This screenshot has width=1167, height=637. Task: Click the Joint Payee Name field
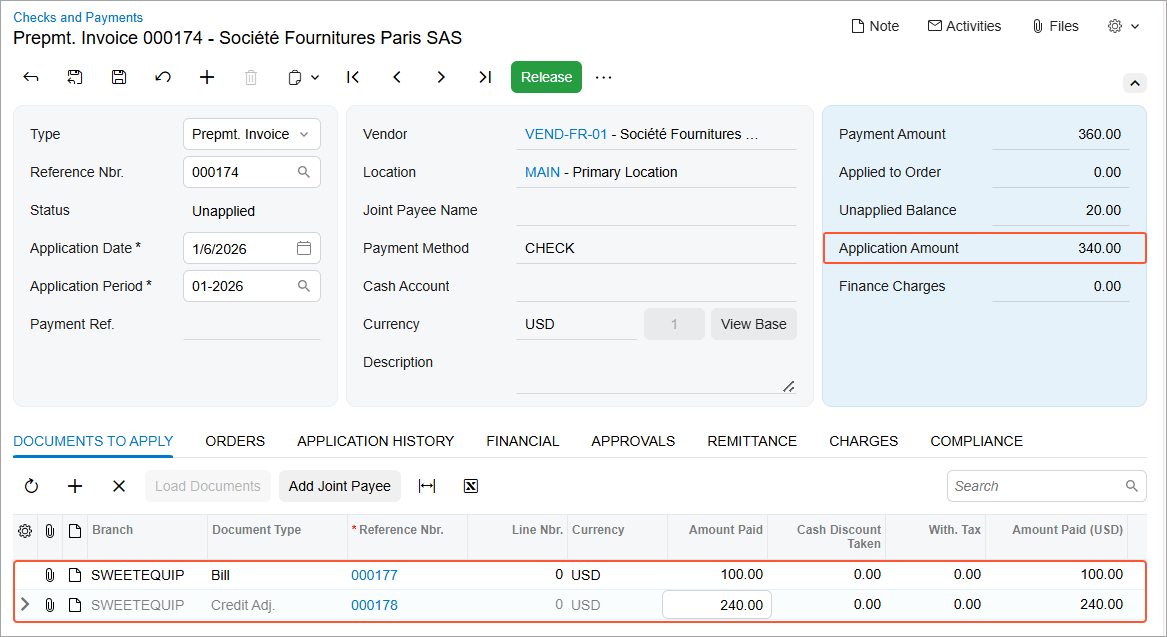[656, 211]
